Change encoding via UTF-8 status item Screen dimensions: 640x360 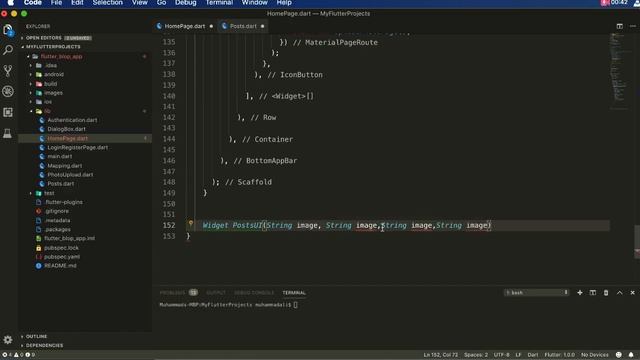pyautogui.click(x=502, y=355)
